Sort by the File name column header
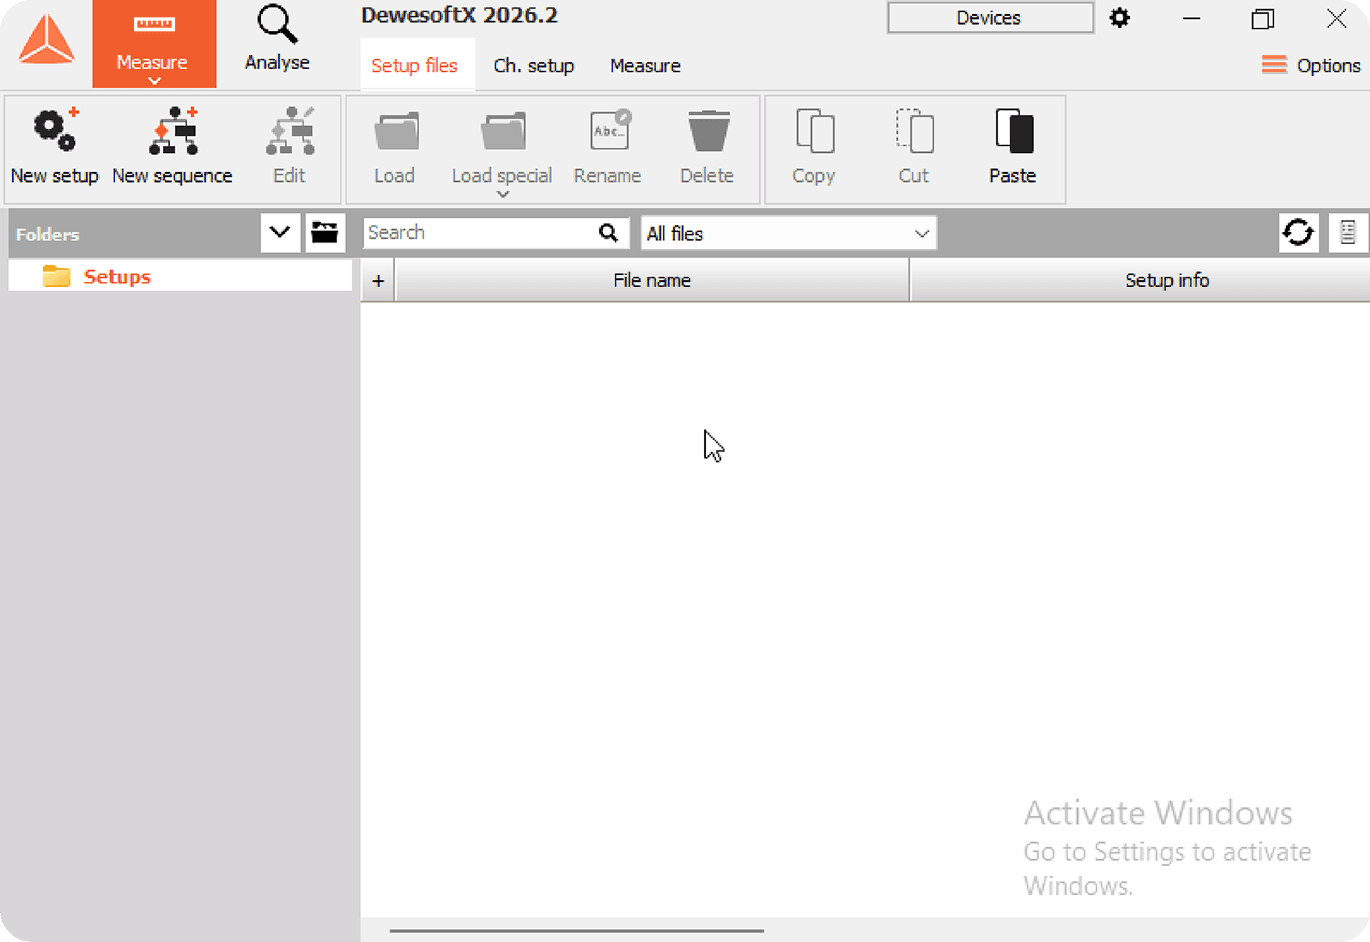1370x942 pixels. [652, 281]
